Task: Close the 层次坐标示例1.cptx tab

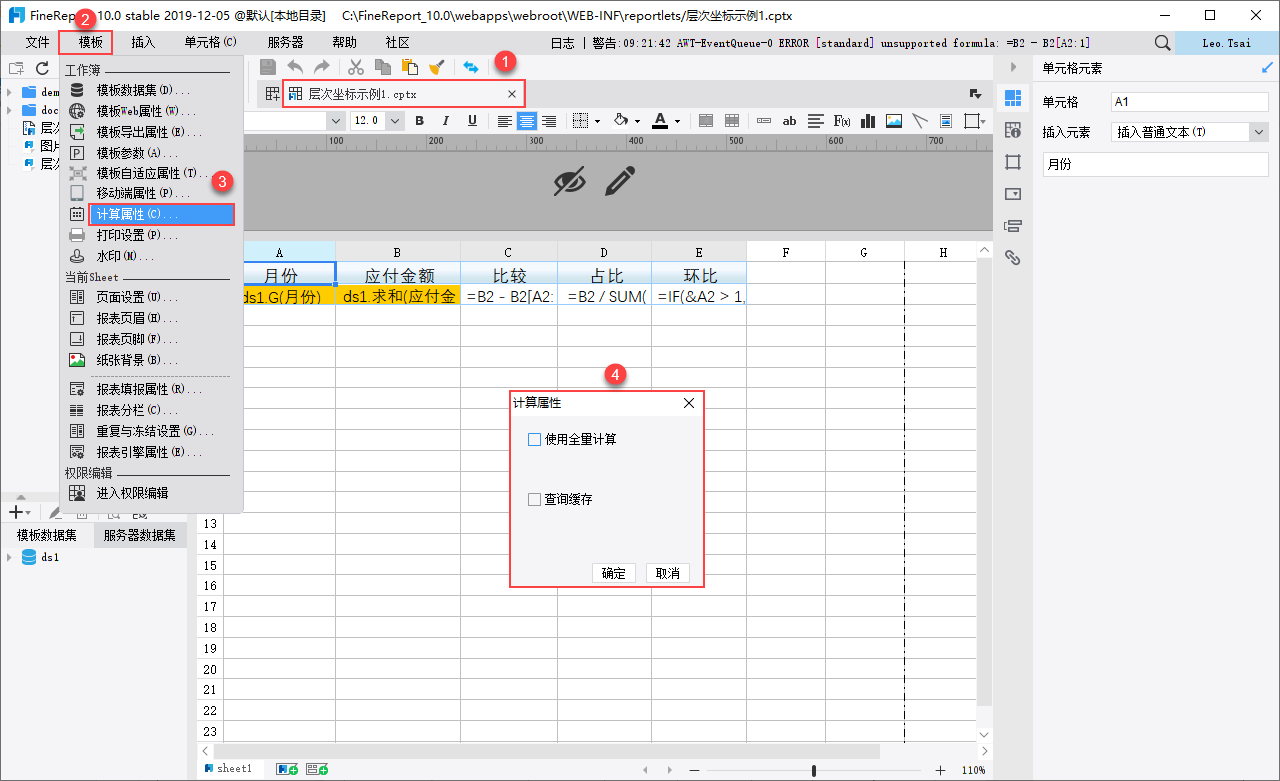Action: coord(512,94)
